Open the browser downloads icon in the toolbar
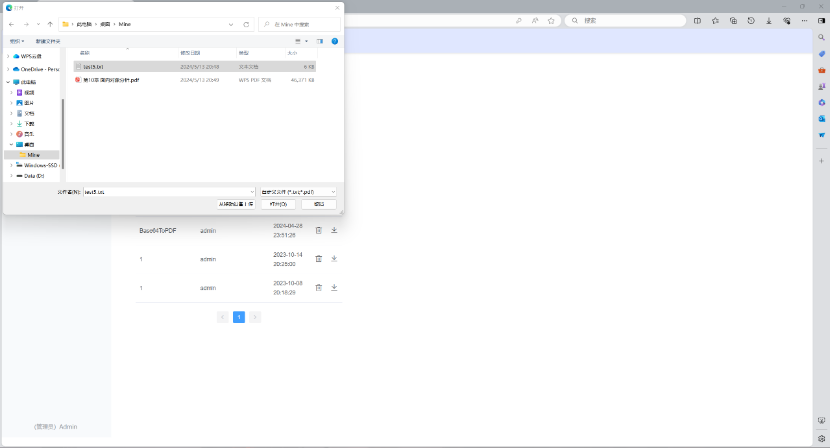The image size is (830, 448). [x=768, y=20]
